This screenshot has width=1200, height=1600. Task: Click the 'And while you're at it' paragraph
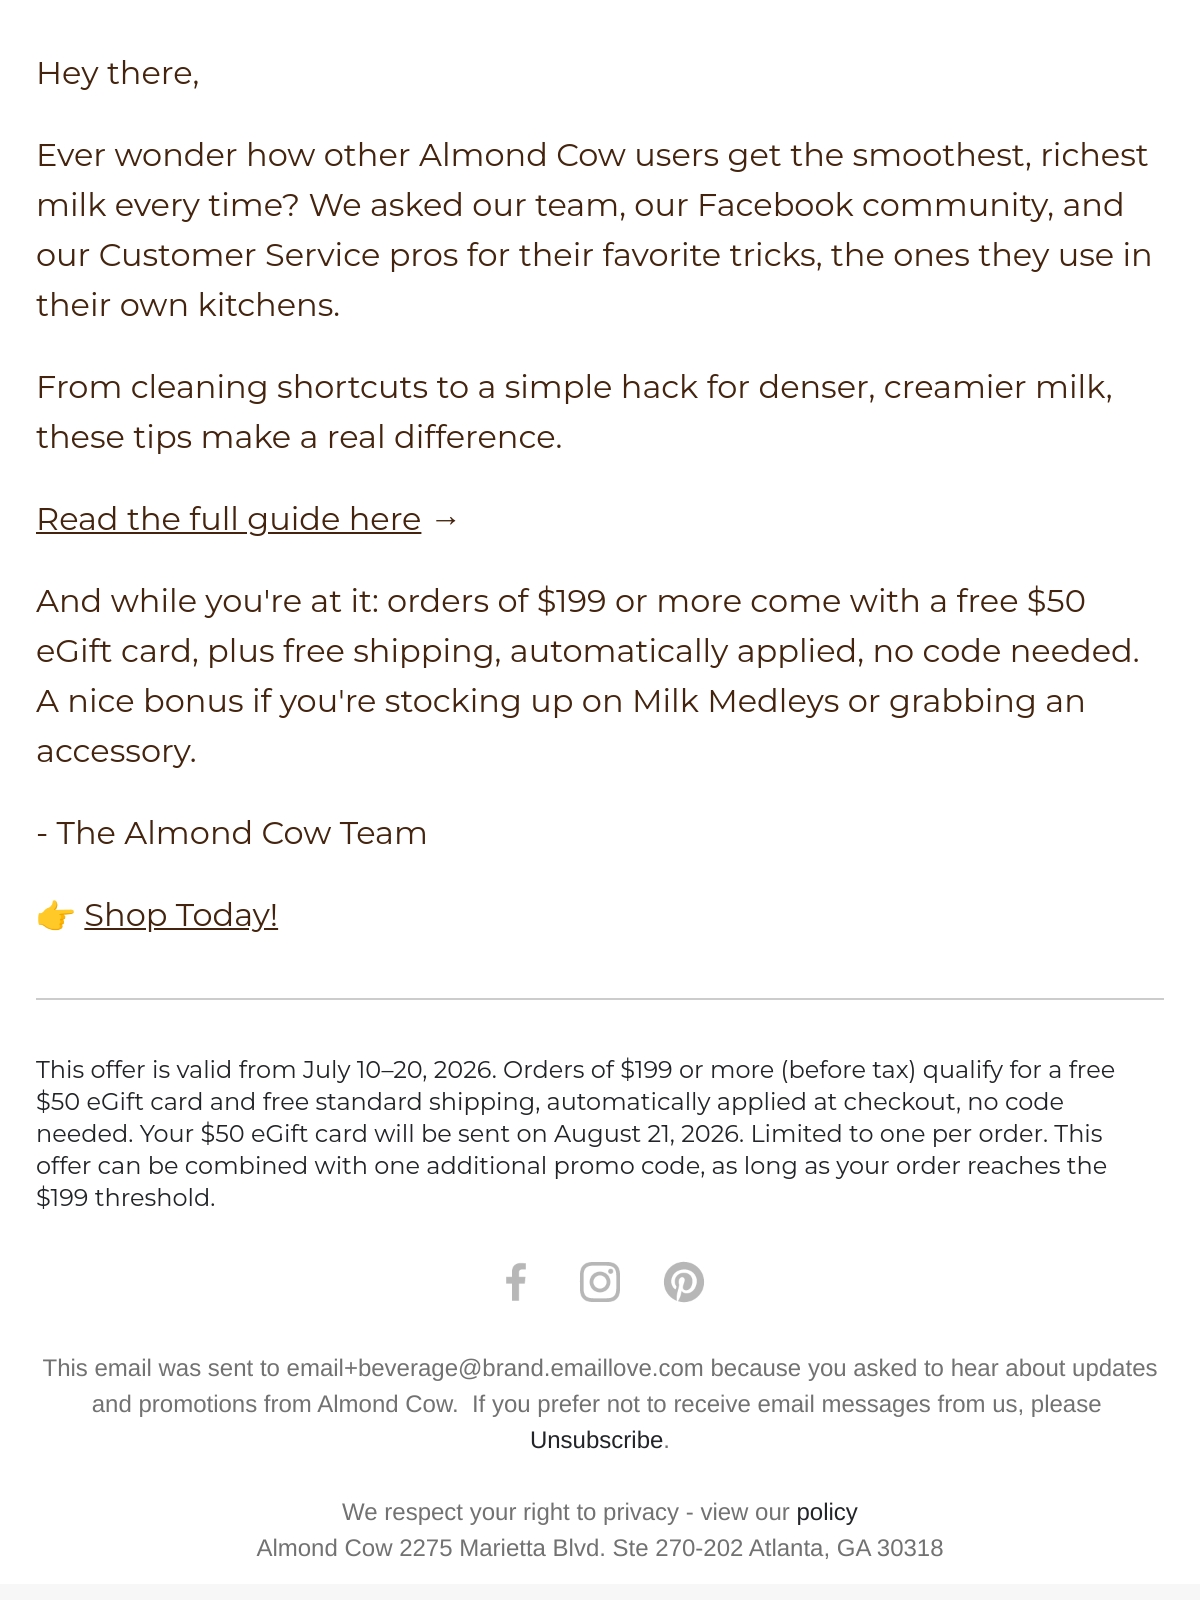588,676
